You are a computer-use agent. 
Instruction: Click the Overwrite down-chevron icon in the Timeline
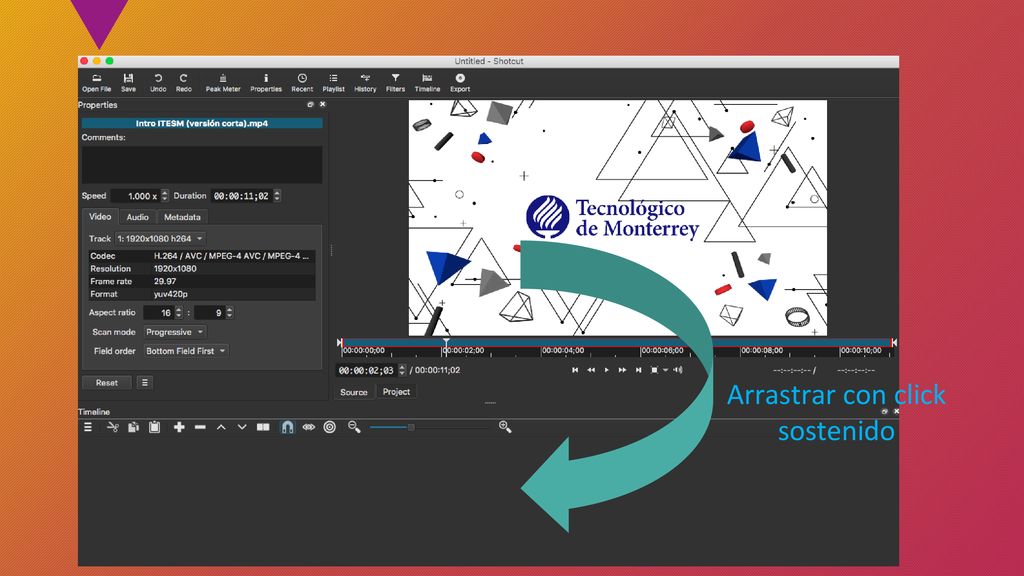click(x=242, y=427)
